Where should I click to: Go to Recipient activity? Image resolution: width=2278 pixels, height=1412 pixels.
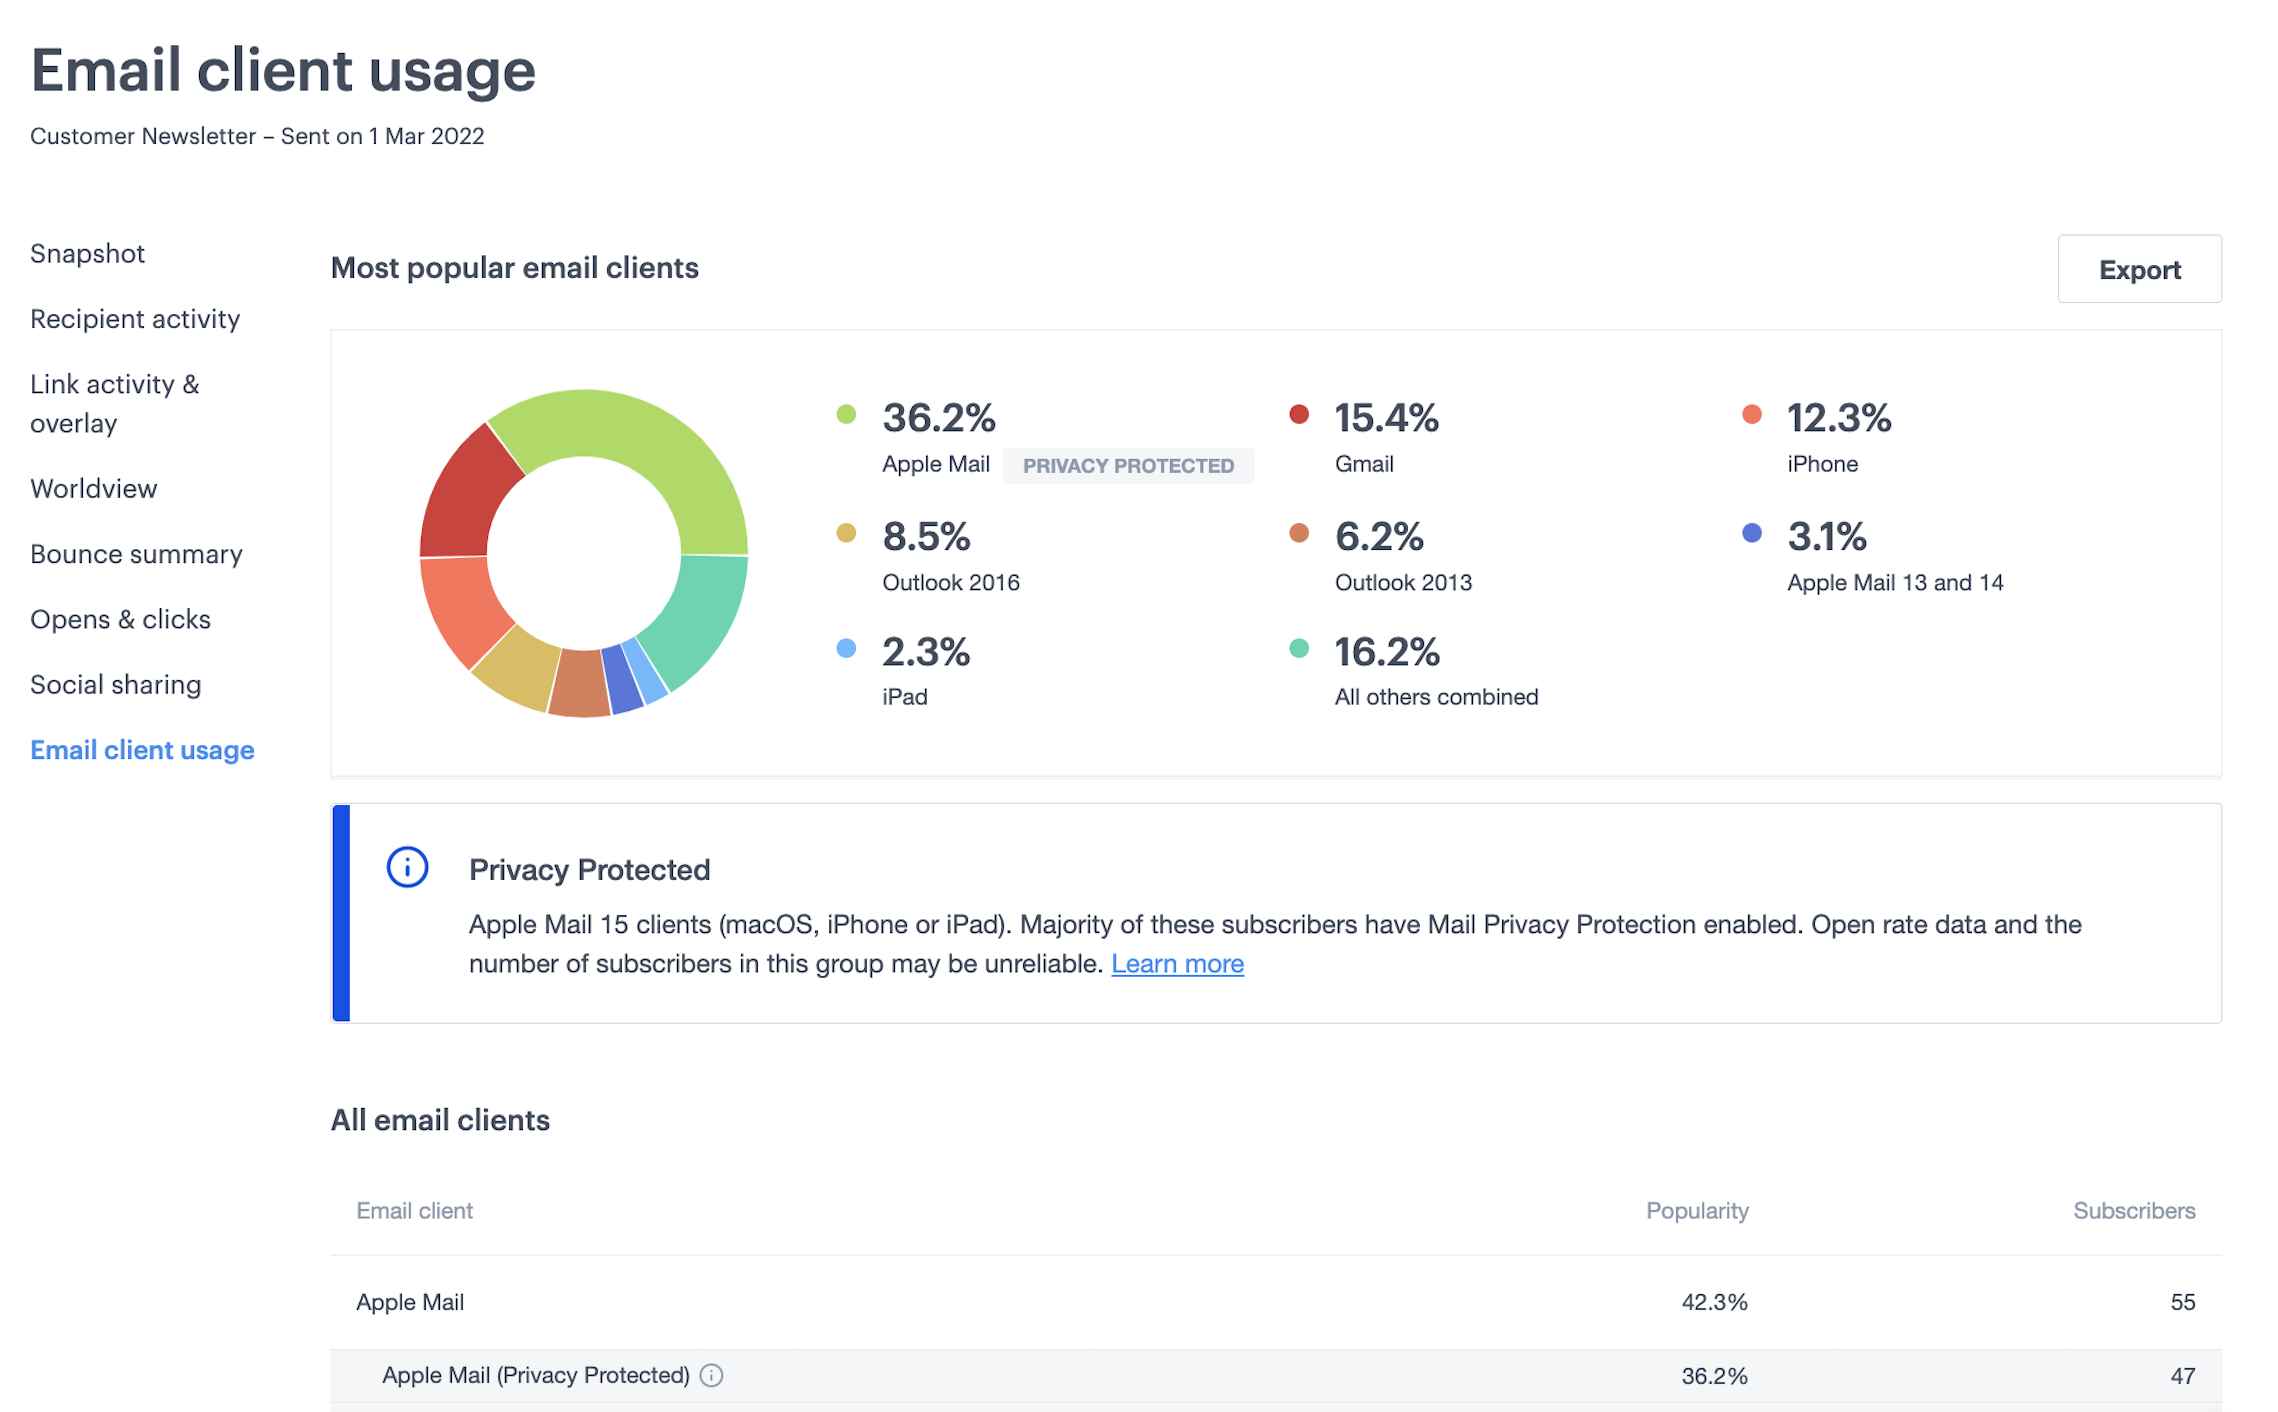135,318
